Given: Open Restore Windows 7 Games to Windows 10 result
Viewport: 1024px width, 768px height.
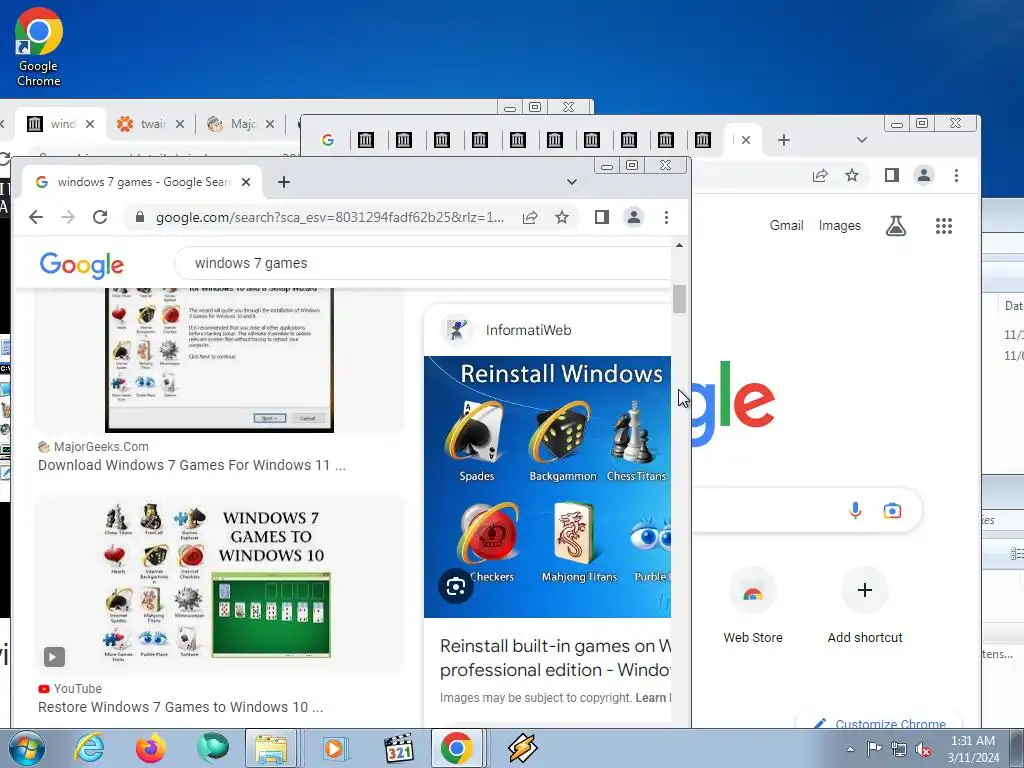Looking at the screenshot, I should tap(180, 707).
